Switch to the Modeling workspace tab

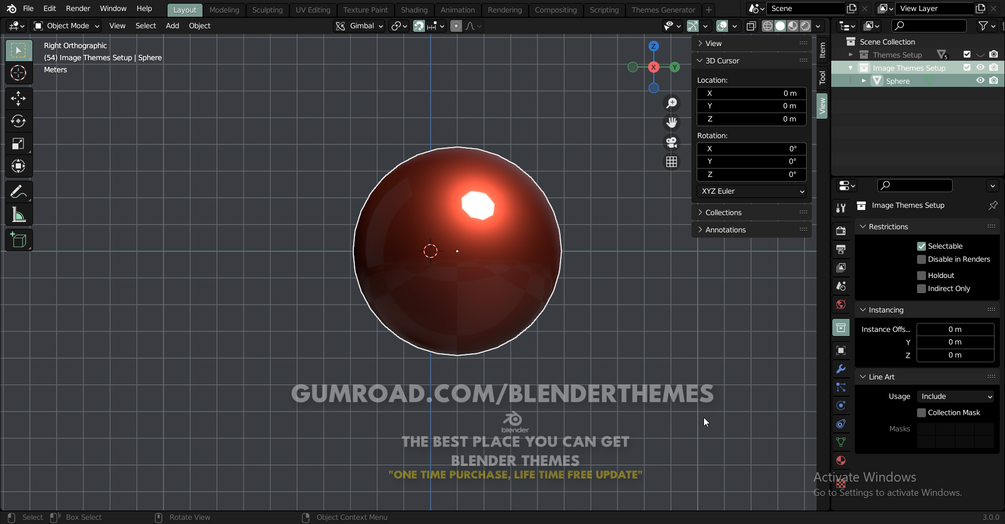224,10
